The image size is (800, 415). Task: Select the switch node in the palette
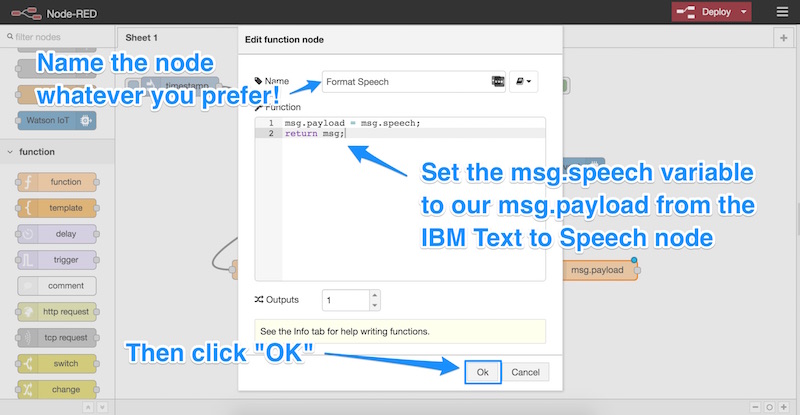tap(57, 363)
